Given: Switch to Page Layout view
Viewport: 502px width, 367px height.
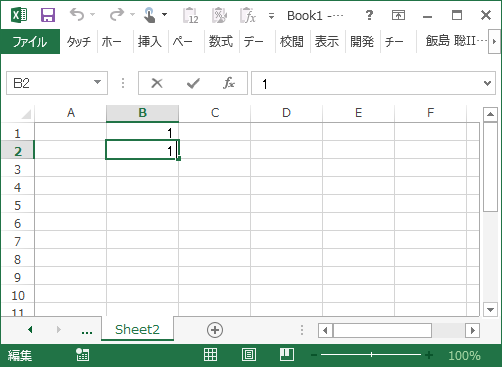Looking at the screenshot, I should tap(249, 355).
